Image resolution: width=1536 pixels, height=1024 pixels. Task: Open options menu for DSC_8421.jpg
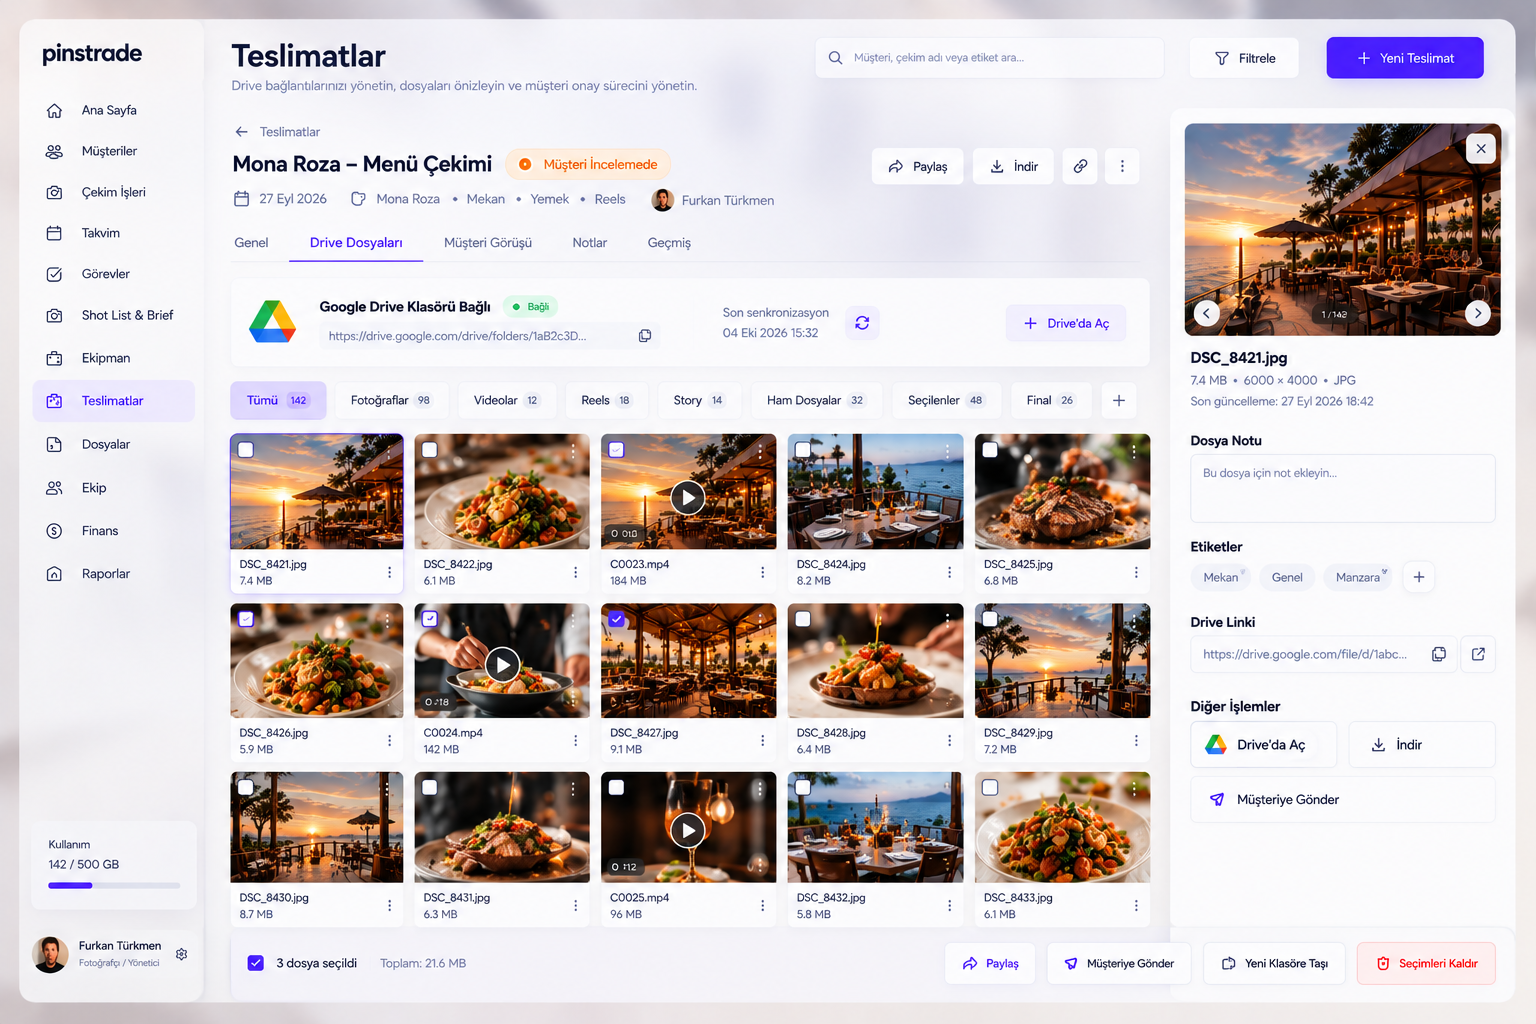(x=389, y=572)
